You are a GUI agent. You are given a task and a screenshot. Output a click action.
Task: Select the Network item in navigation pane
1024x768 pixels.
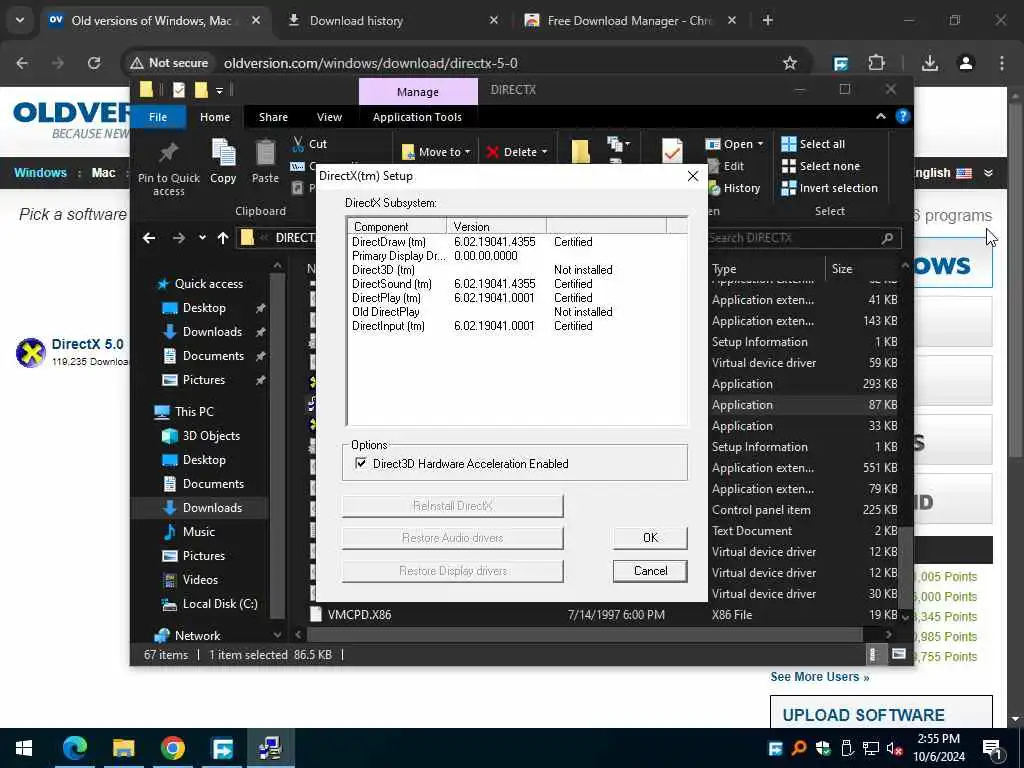197,635
